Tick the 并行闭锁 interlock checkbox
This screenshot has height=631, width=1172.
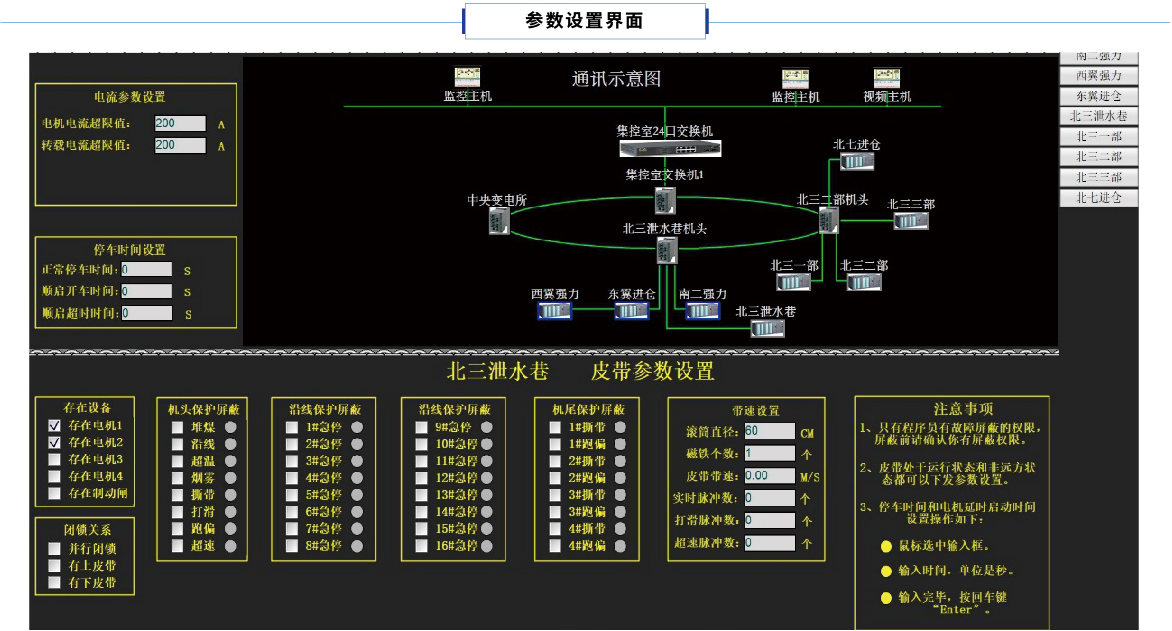coord(55,548)
